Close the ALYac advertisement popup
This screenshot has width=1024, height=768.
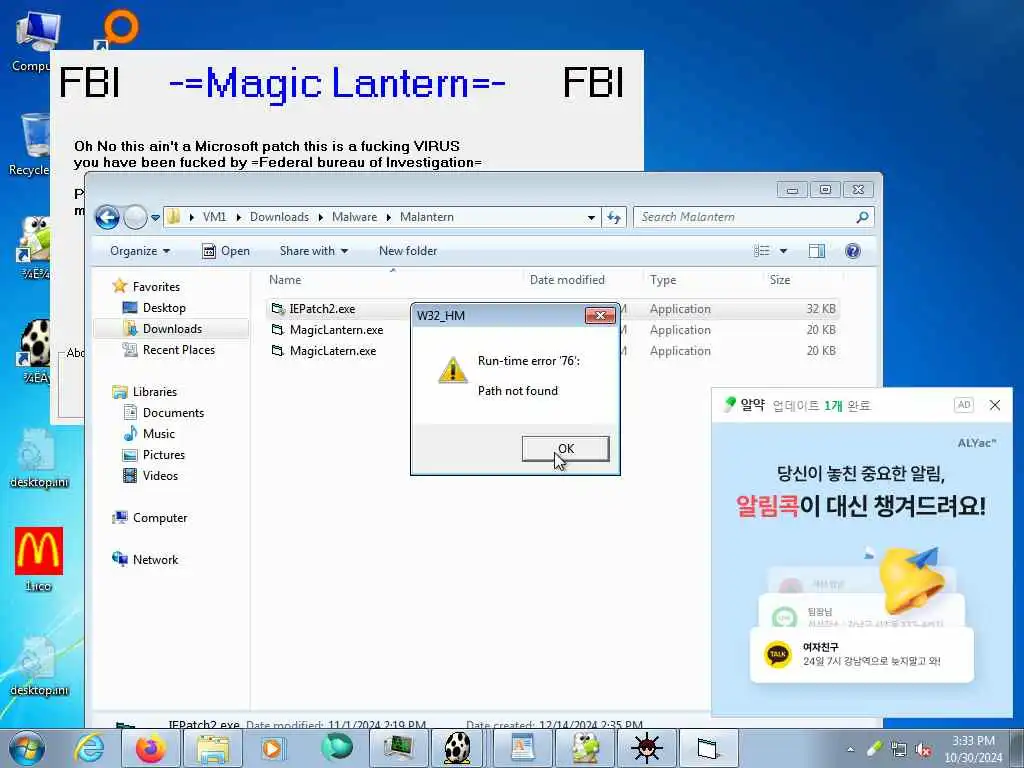click(995, 405)
